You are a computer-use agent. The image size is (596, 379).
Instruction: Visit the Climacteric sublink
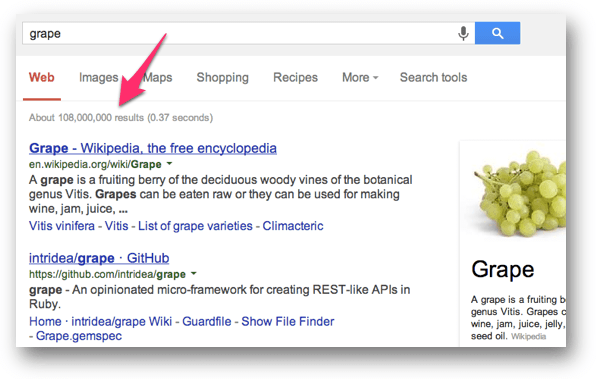click(x=293, y=226)
